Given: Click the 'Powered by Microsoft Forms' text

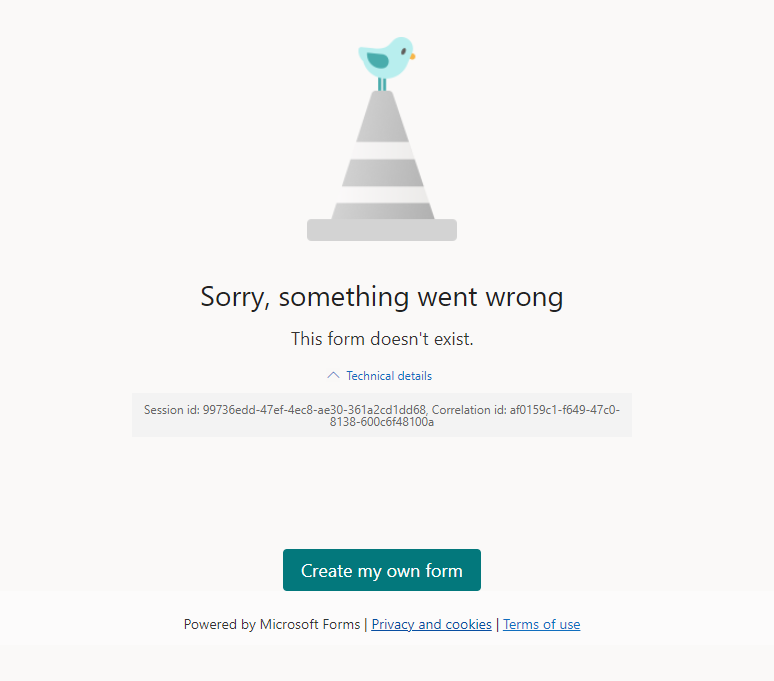Looking at the screenshot, I should click(x=271, y=624).
